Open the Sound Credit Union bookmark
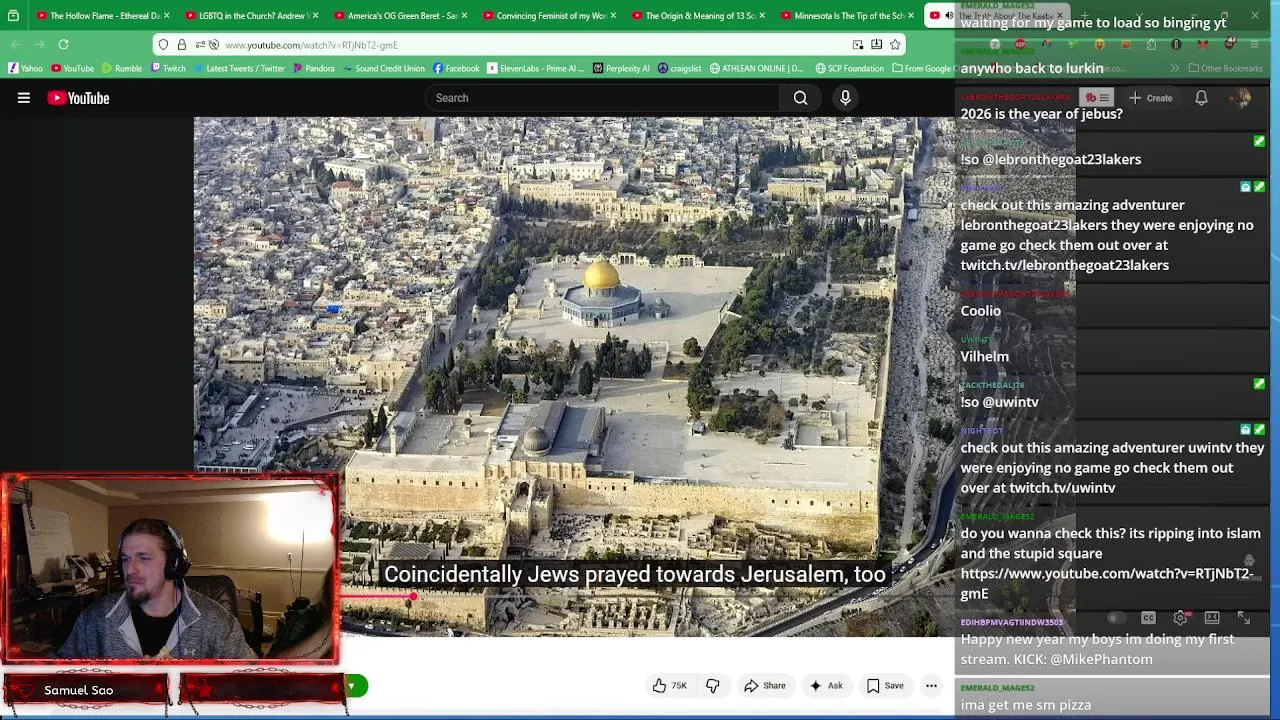Screen dimensions: 1280x720 (x=383, y=68)
